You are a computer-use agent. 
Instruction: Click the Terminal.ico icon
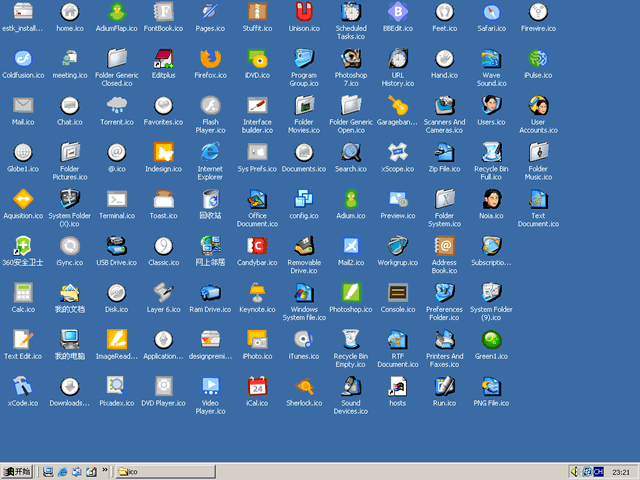point(117,199)
